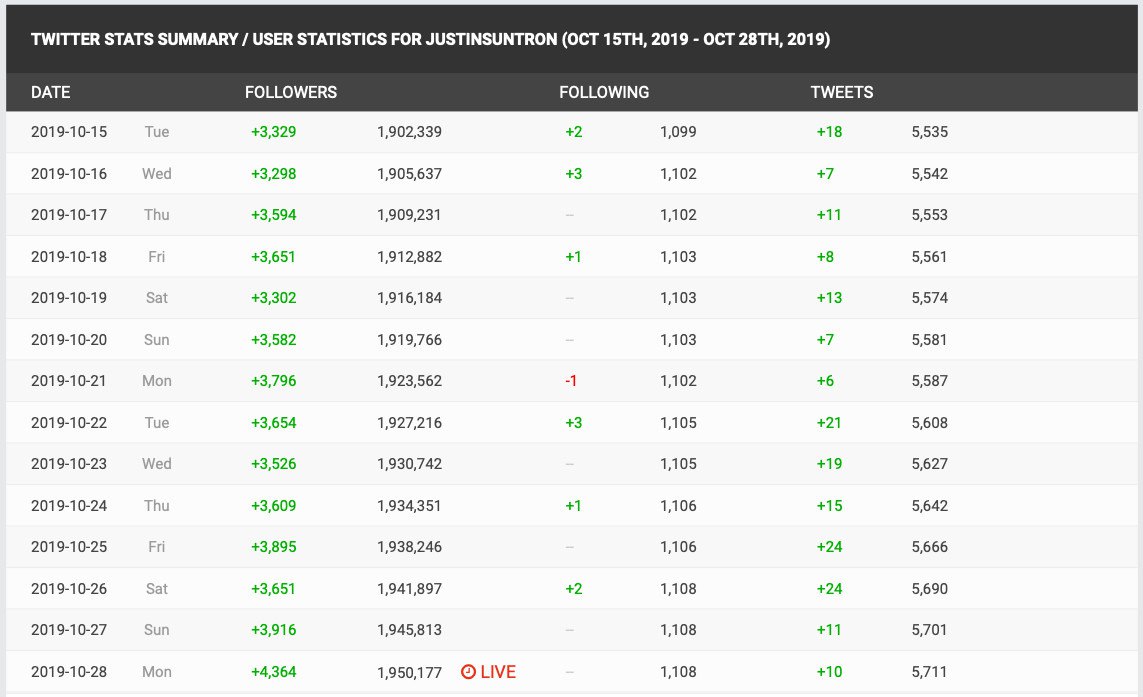Select the date 2019-10-15

pyautogui.click(x=69, y=132)
